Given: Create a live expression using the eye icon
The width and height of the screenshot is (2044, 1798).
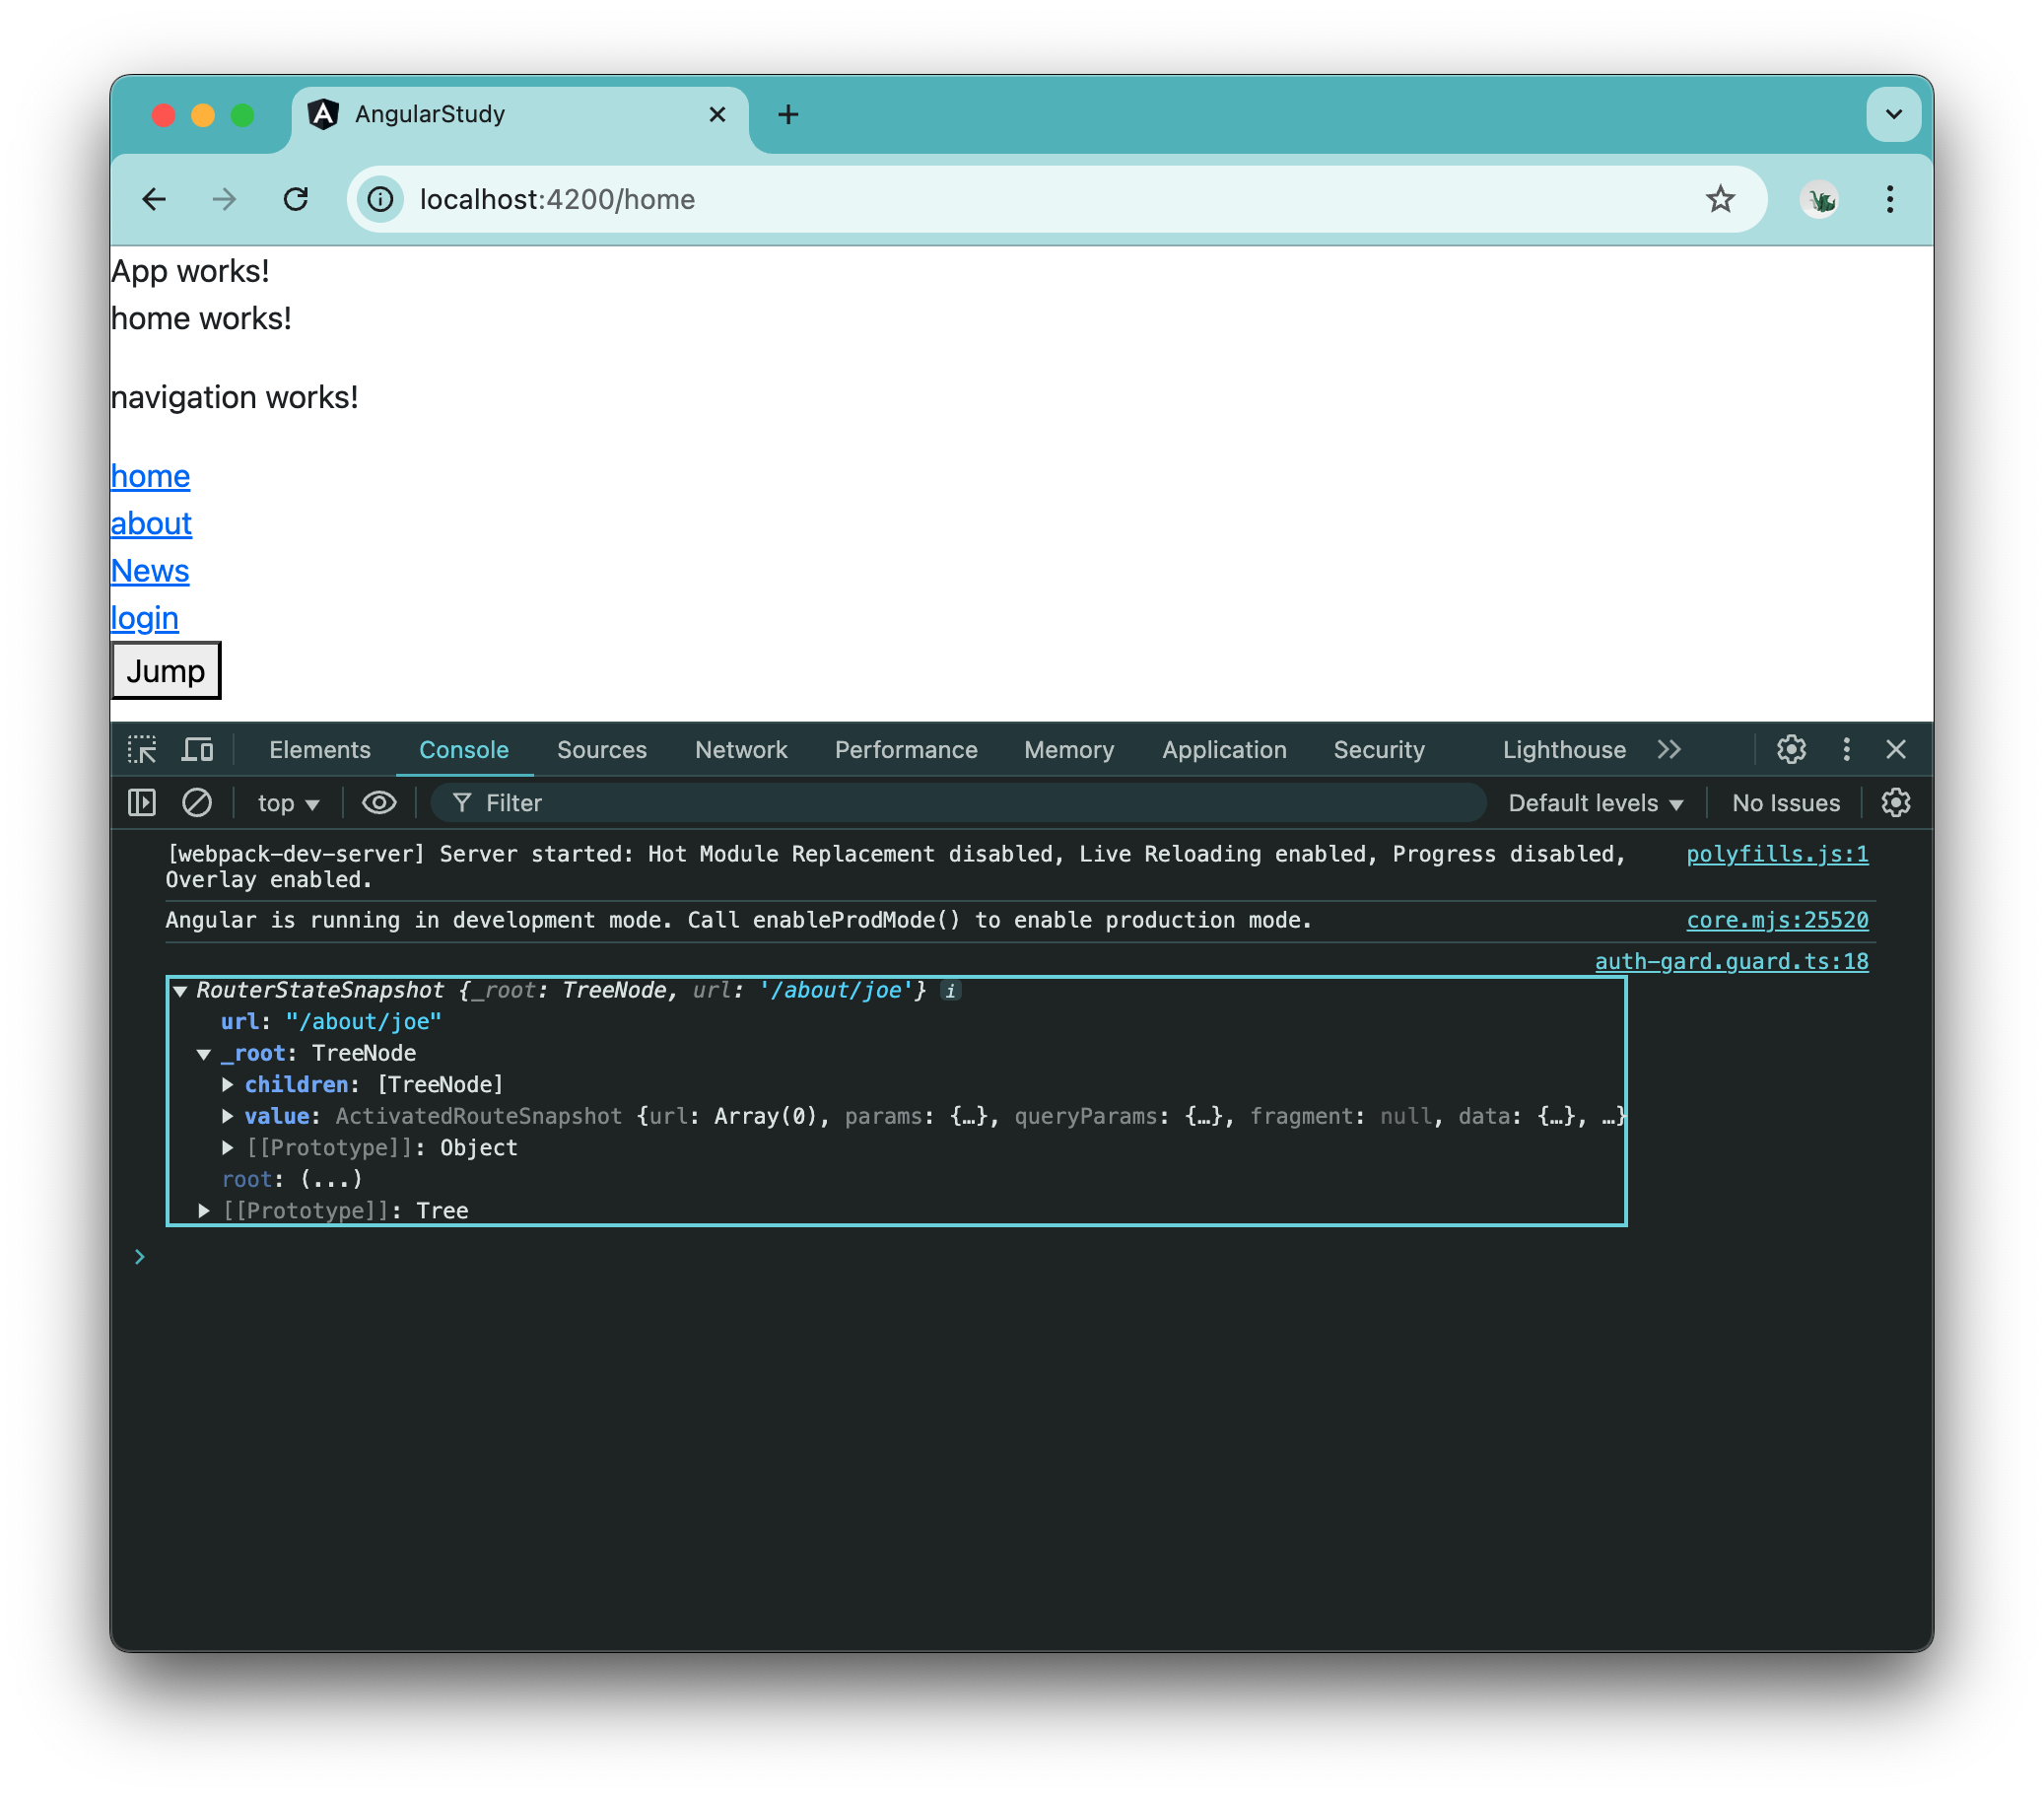Looking at the screenshot, I should (x=379, y=802).
